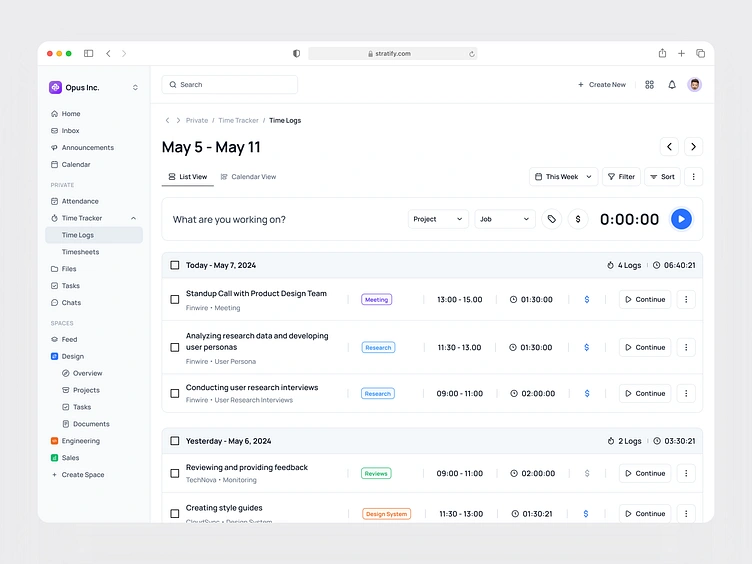
Task: Open the Sort button
Action: click(x=662, y=177)
